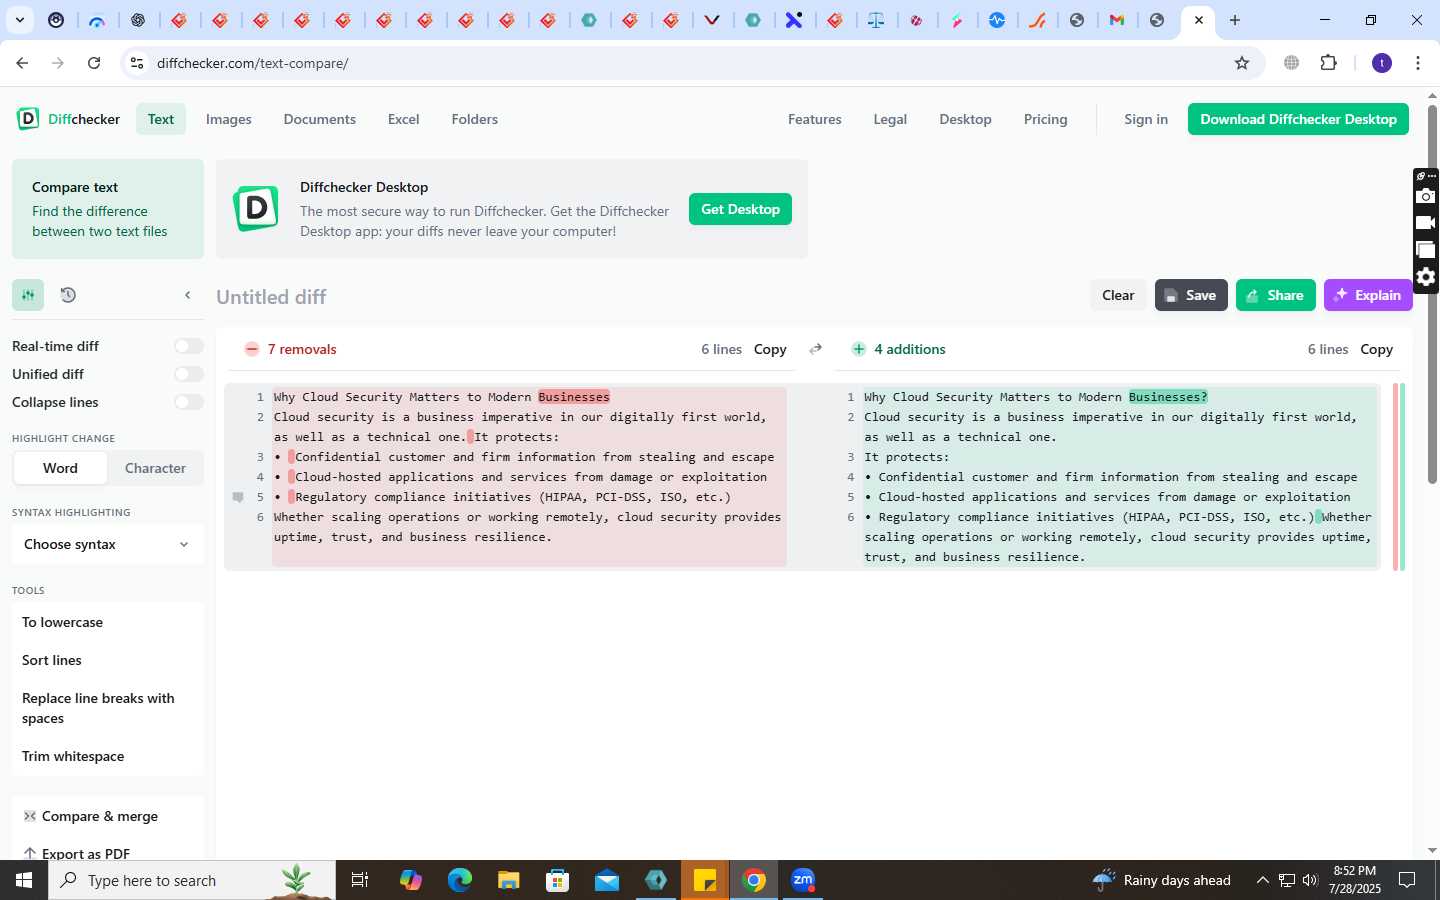Click the Explain button
This screenshot has height=900, width=1440.
click(x=1368, y=295)
